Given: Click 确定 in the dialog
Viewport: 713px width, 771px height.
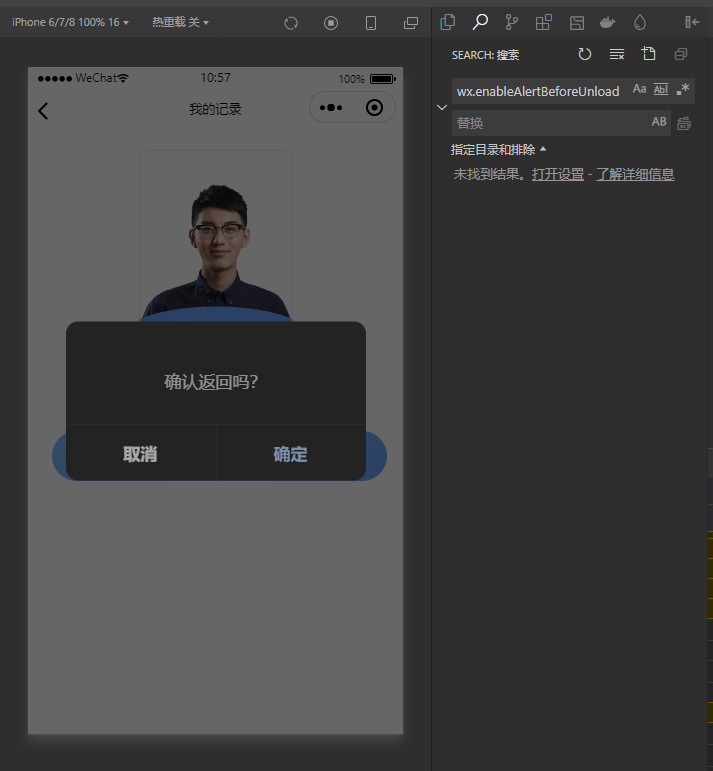Looking at the screenshot, I should tap(291, 453).
